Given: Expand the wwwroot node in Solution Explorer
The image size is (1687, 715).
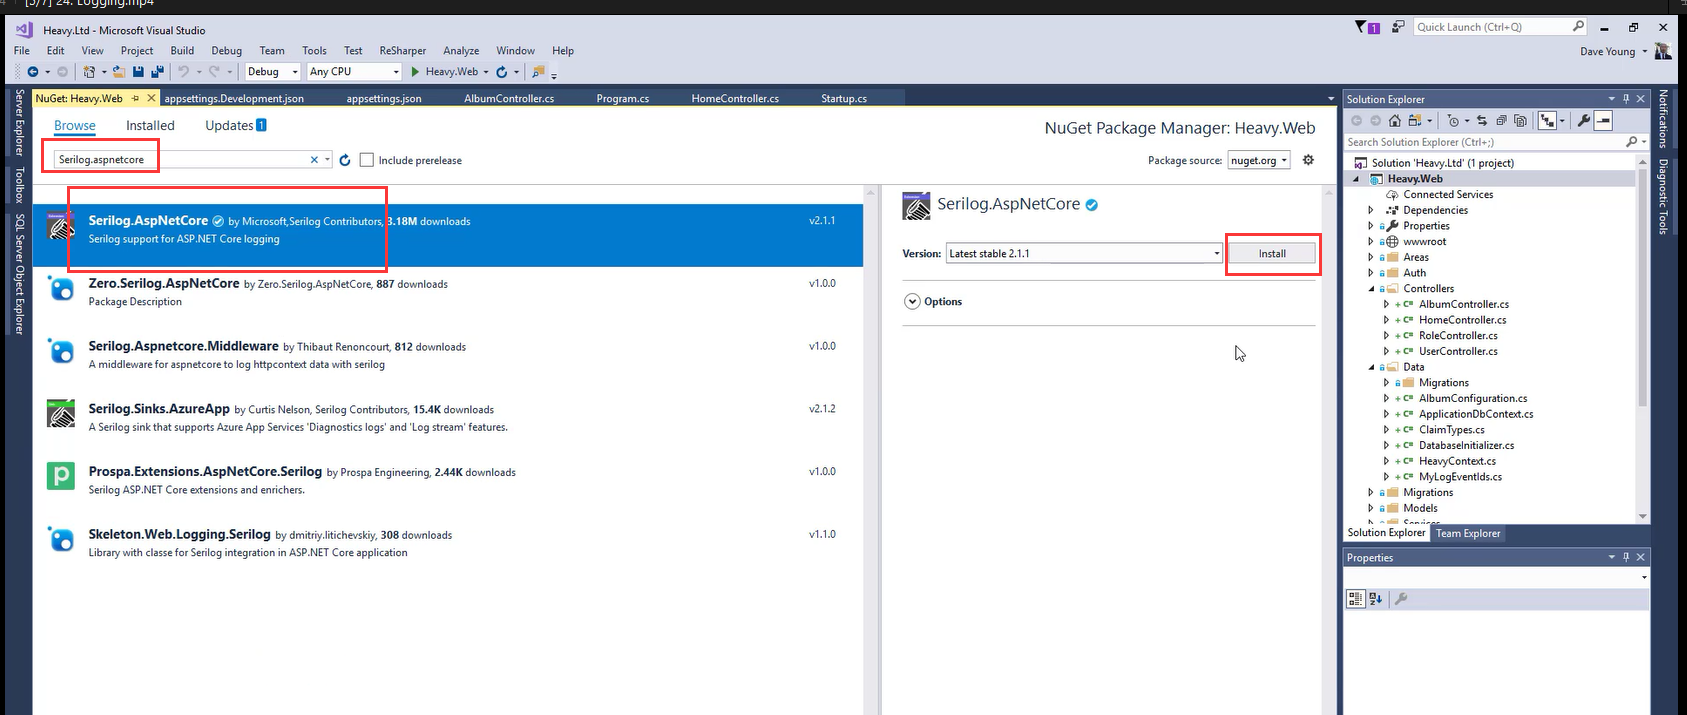Looking at the screenshot, I should coord(1371,241).
